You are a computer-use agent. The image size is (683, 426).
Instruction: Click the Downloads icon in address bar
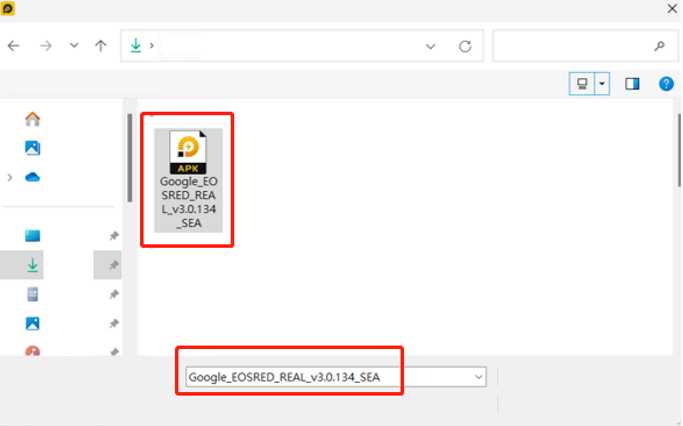point(136,45)
